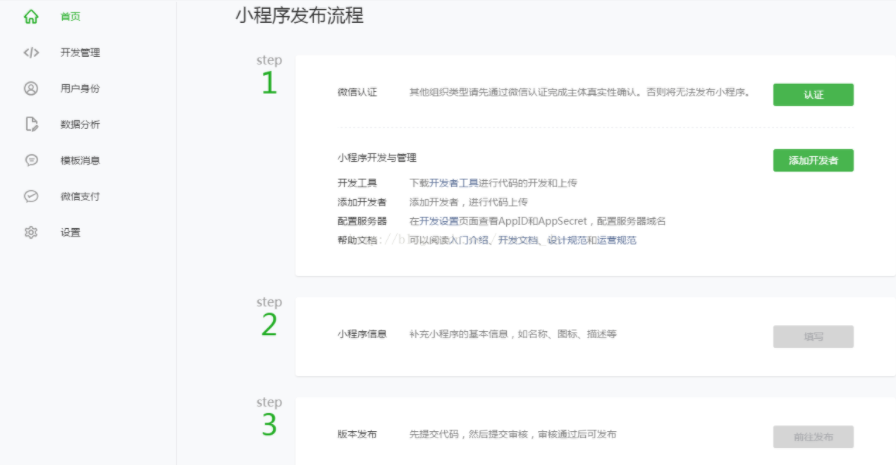Click the code brackets icon for 开发管理
The image size is (896, 476).
click(31, 52)
